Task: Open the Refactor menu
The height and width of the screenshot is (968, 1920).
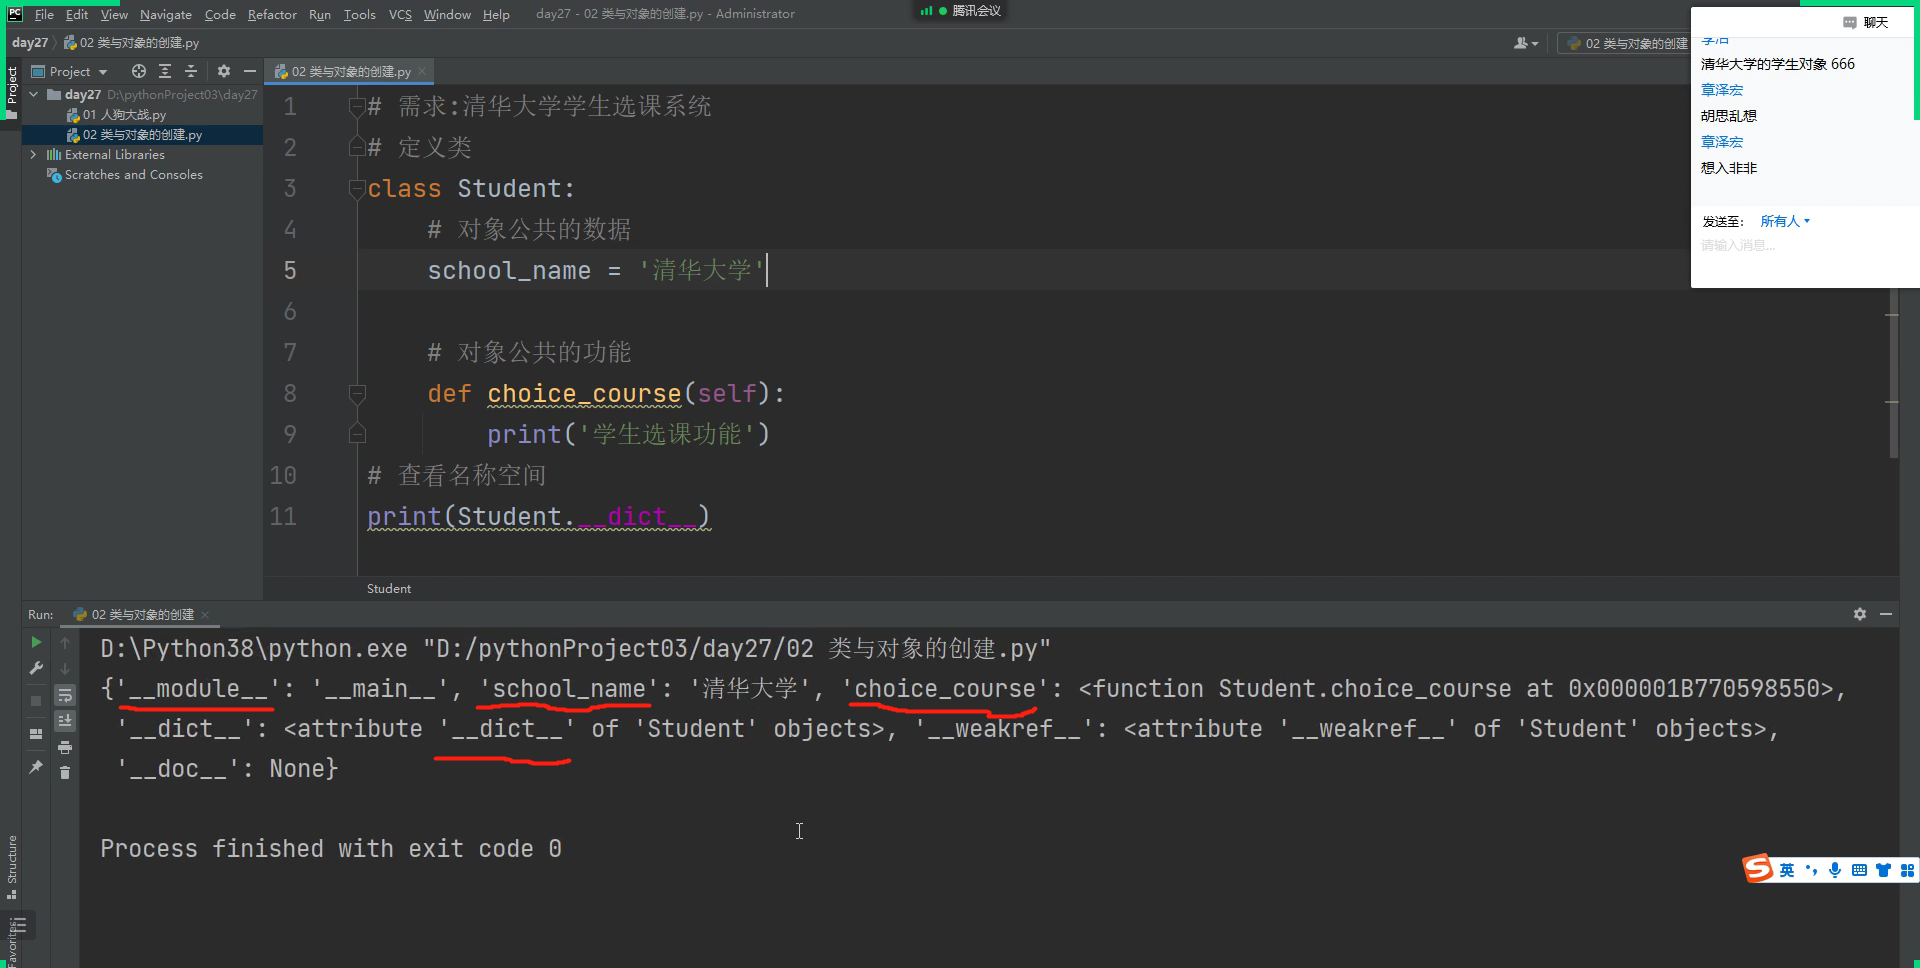Action: tap(272, 14)
